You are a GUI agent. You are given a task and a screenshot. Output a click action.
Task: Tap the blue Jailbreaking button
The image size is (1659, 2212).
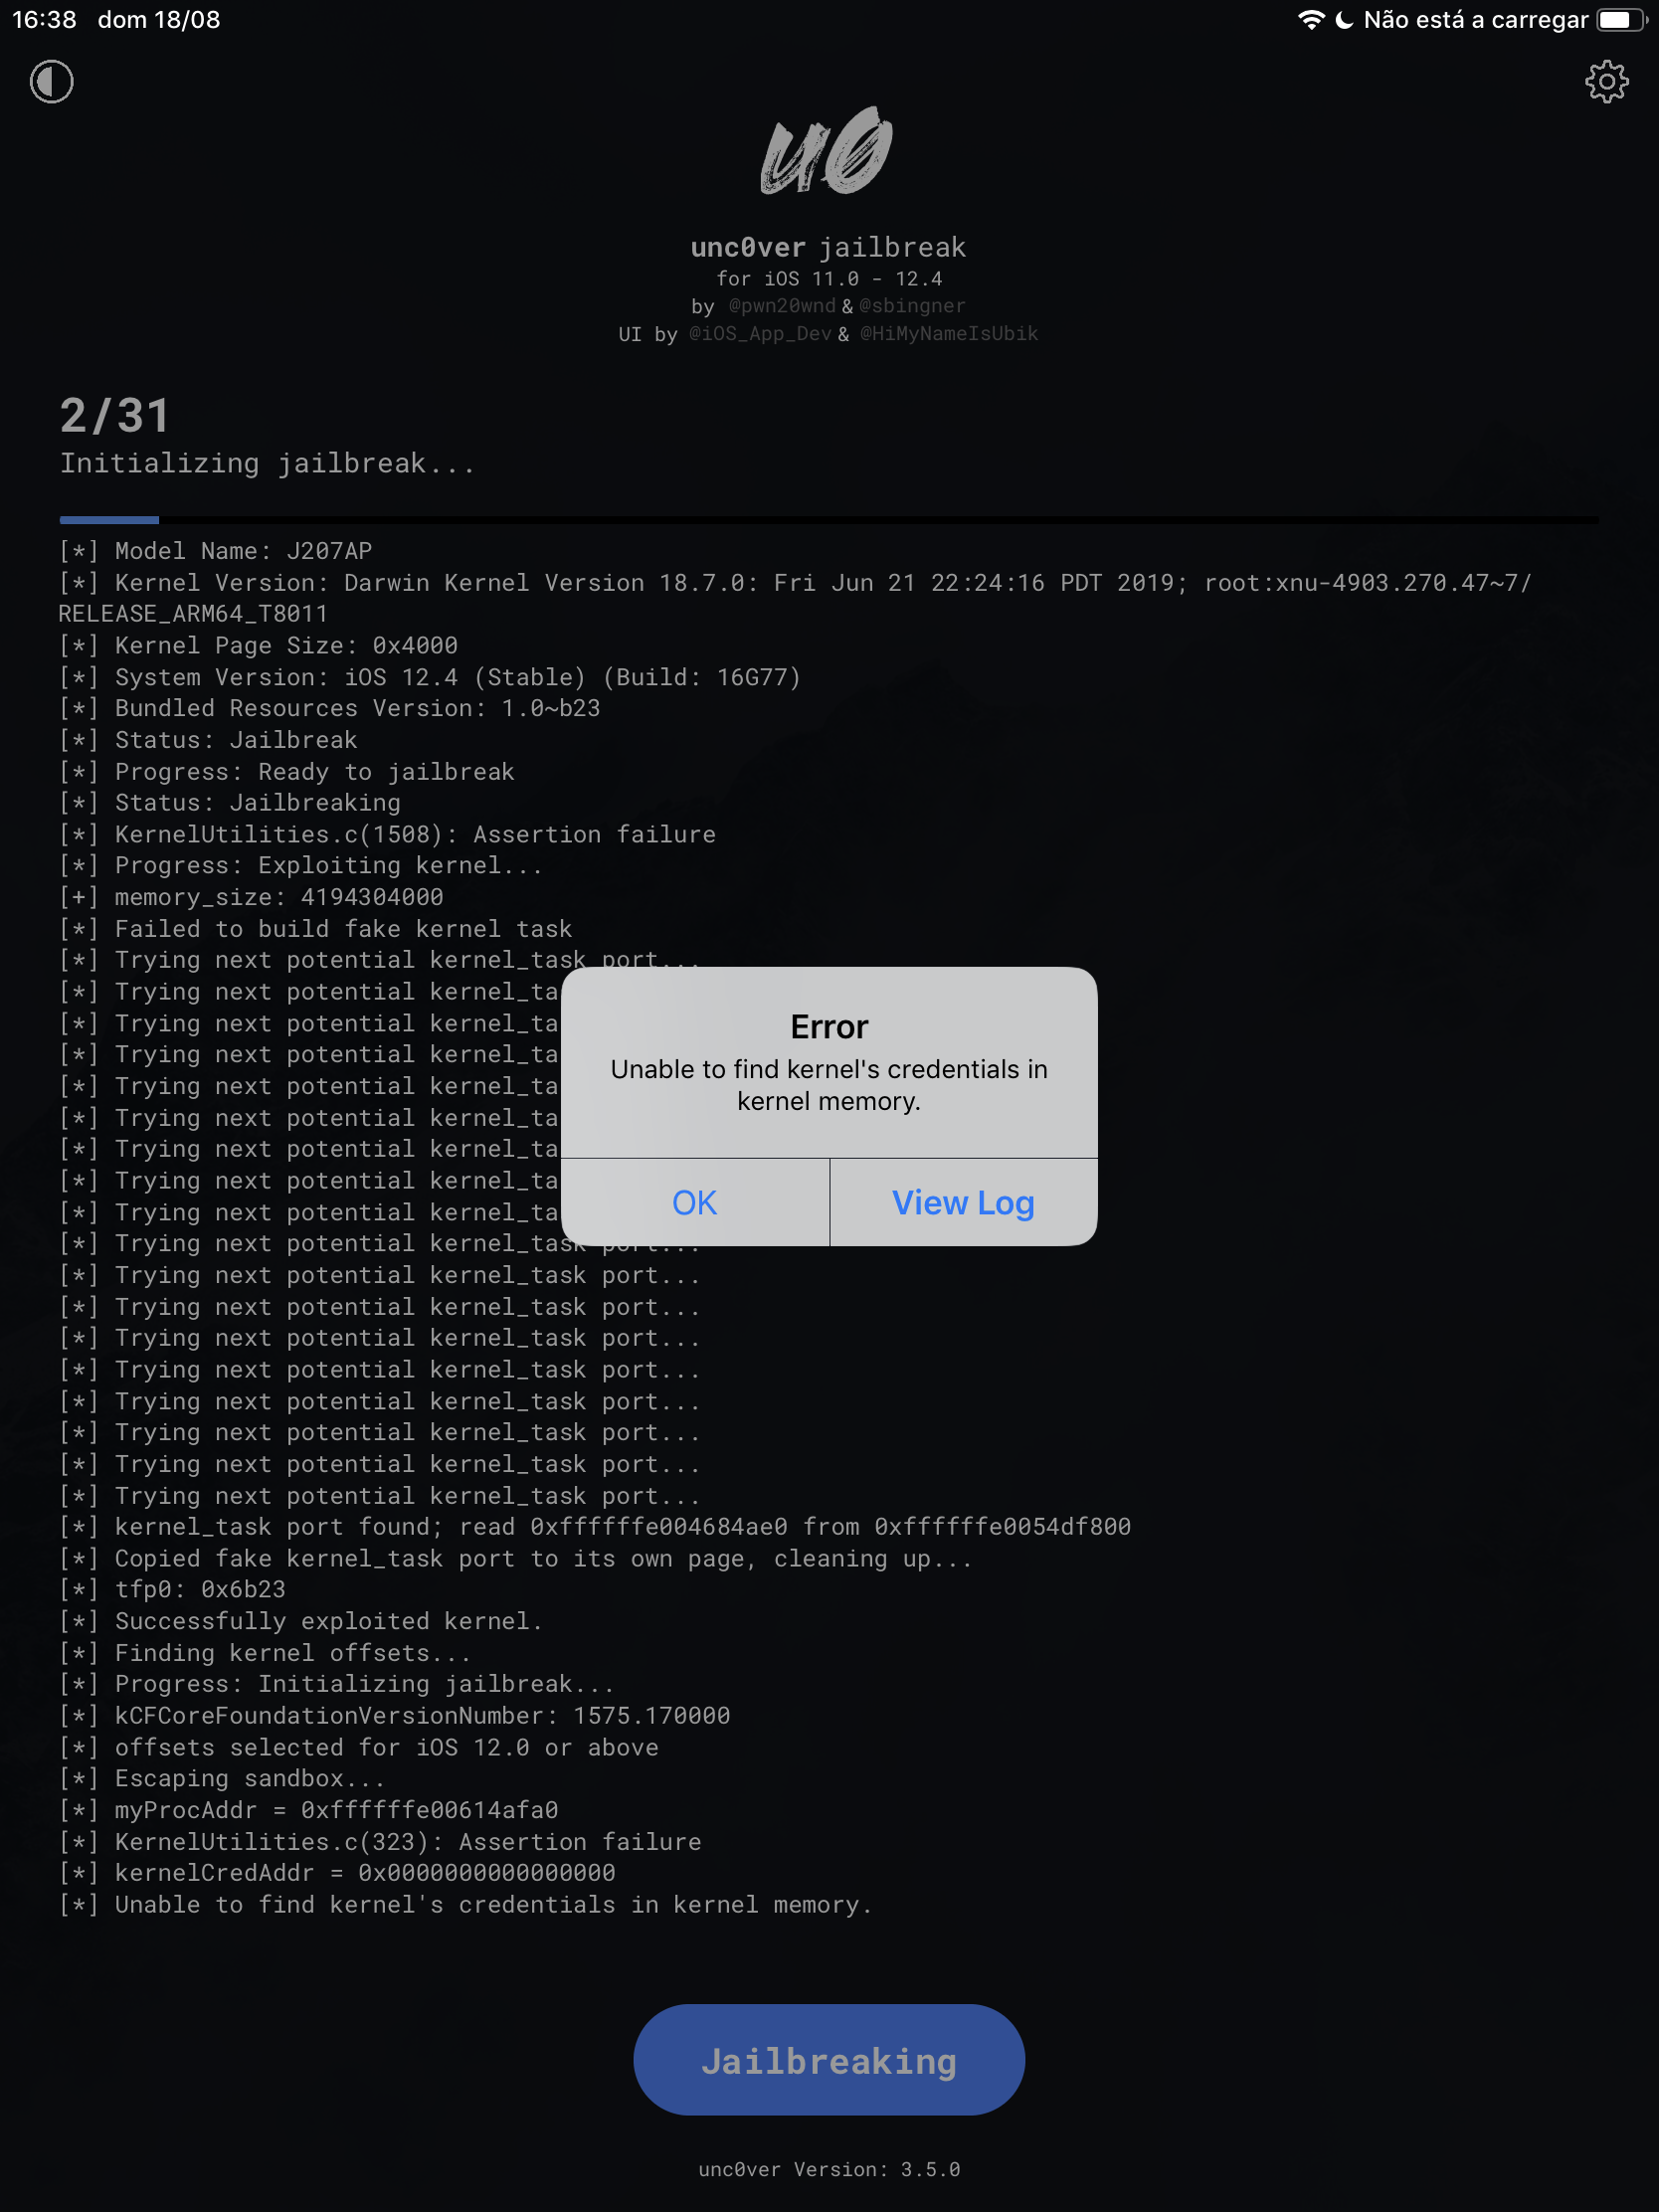tap(829, 2061)
